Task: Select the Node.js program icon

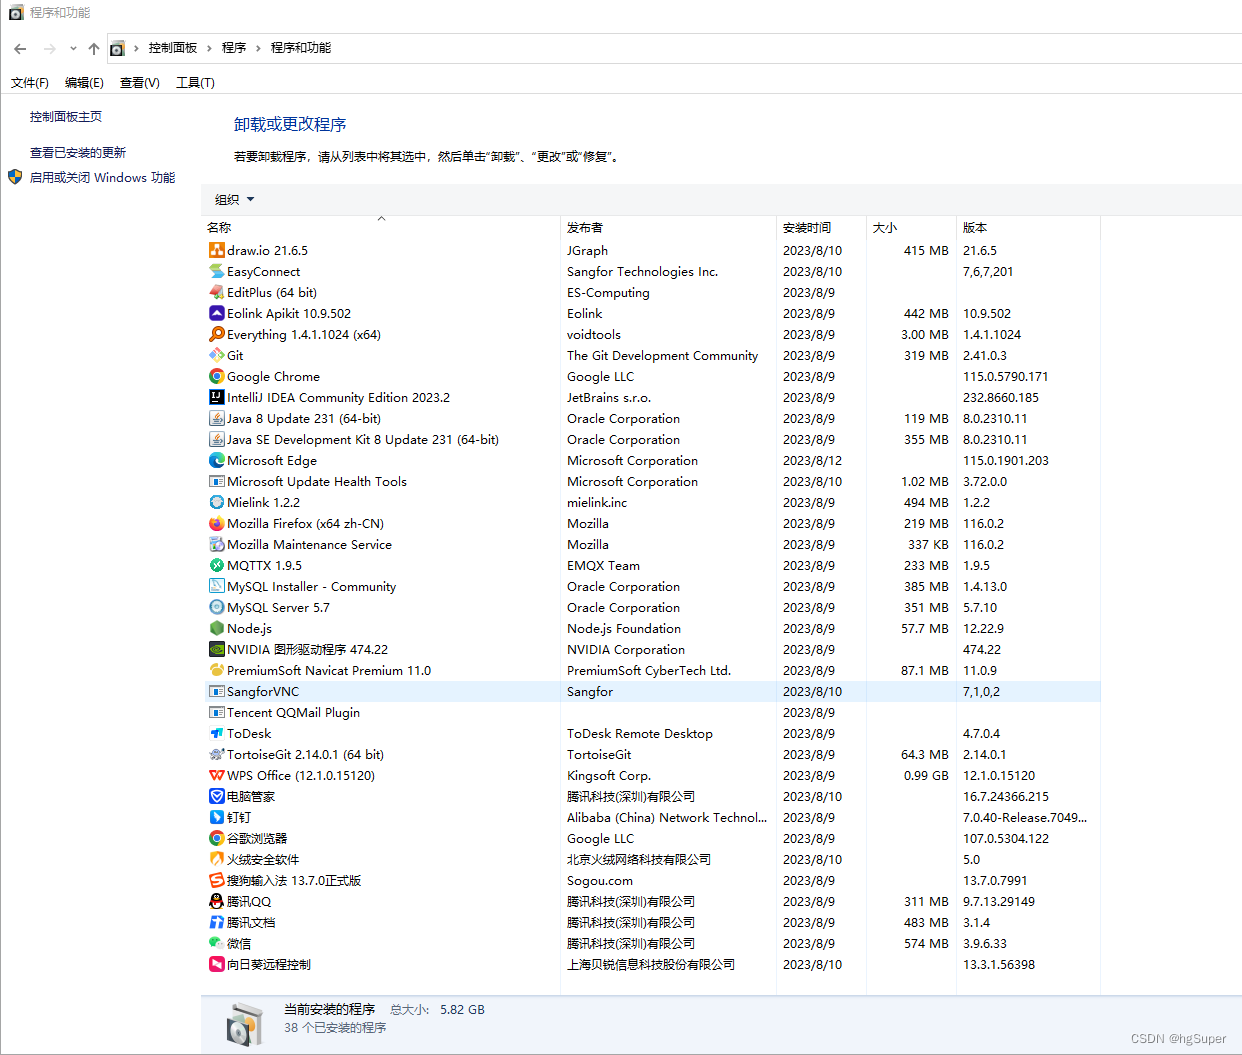Action: (x=215, y=628)
